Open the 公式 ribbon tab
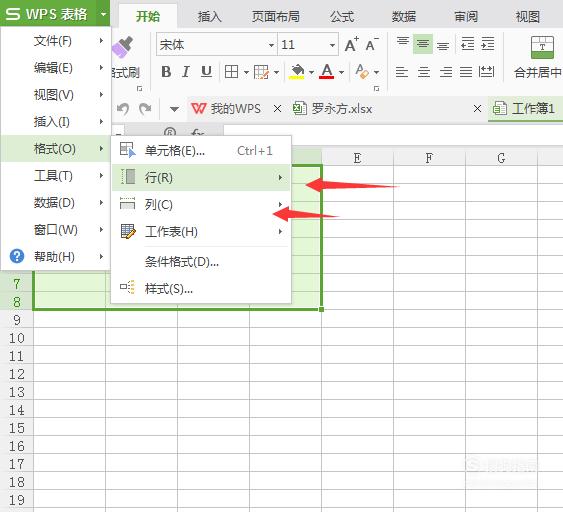Viewport: 563px width, 512px height. pos(342,17)
